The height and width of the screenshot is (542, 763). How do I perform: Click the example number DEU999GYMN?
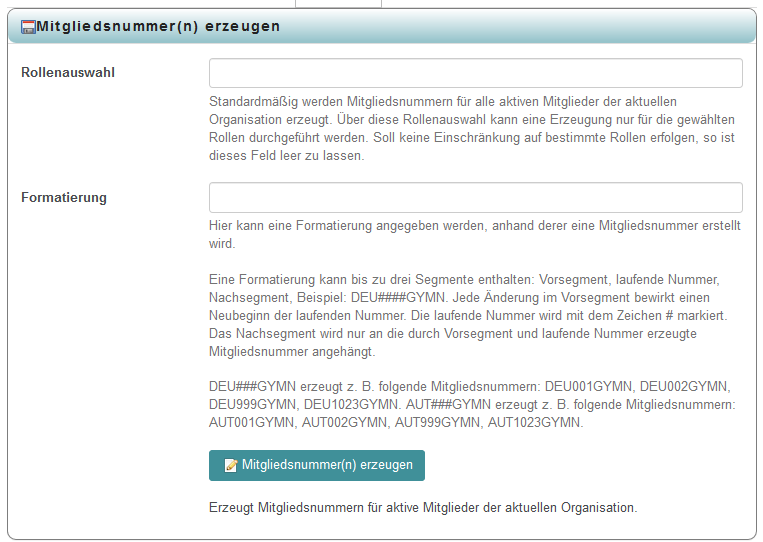253,405
